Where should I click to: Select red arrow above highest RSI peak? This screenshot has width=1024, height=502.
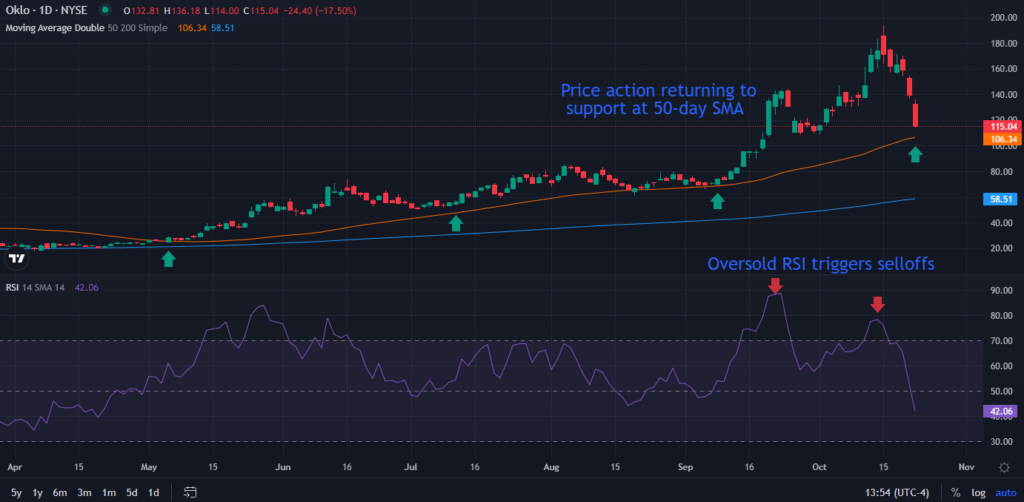pyautogui.click(x=774, y=287)
